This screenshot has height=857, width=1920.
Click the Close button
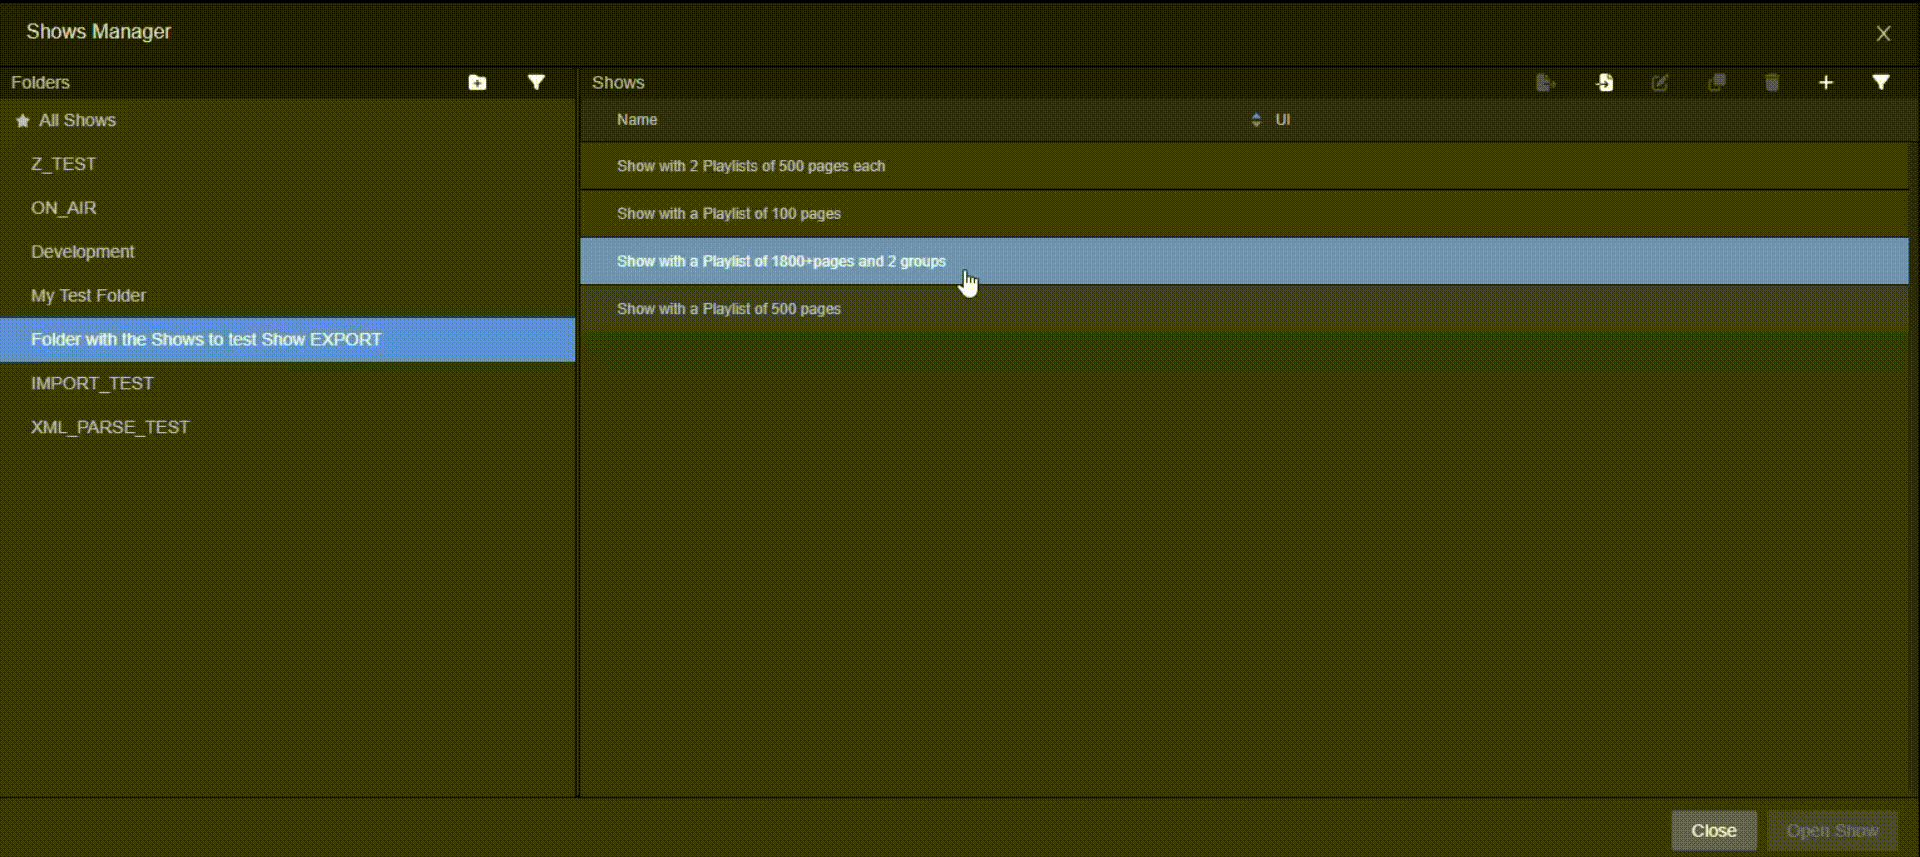point(1713,831)
